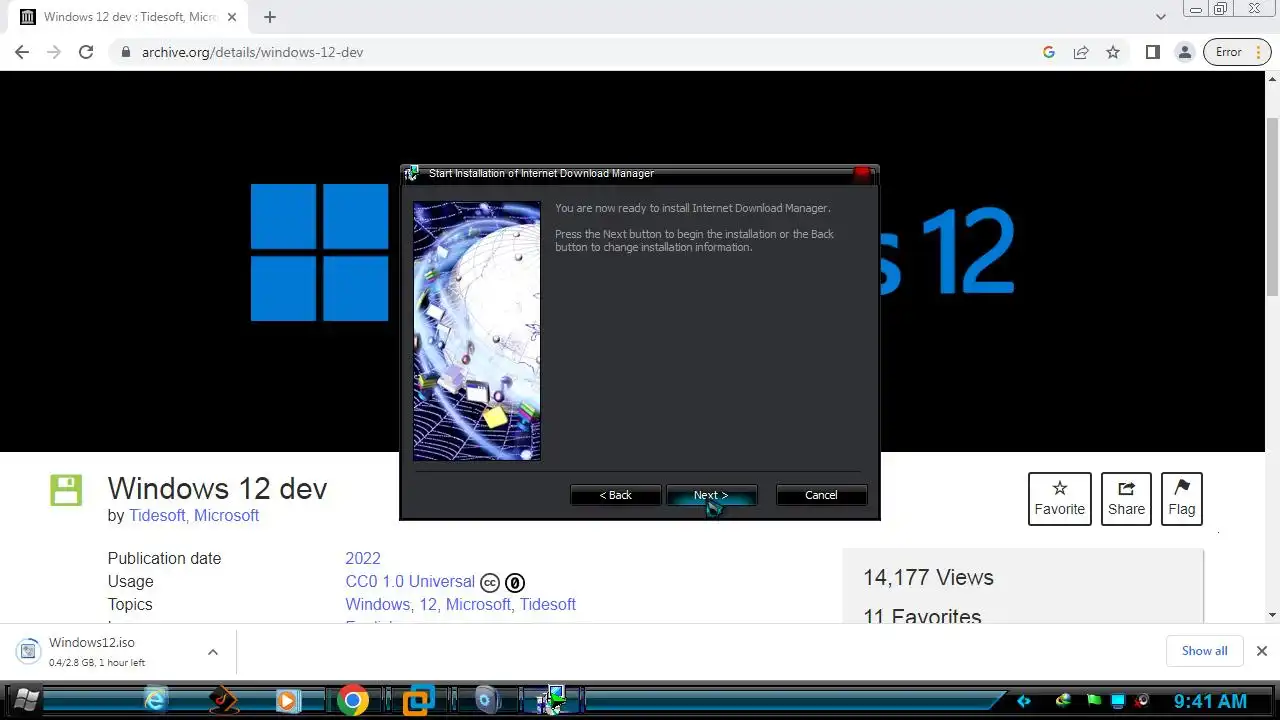Open the 2022 publication date link

pyautogui.click(x=363, y=558)
